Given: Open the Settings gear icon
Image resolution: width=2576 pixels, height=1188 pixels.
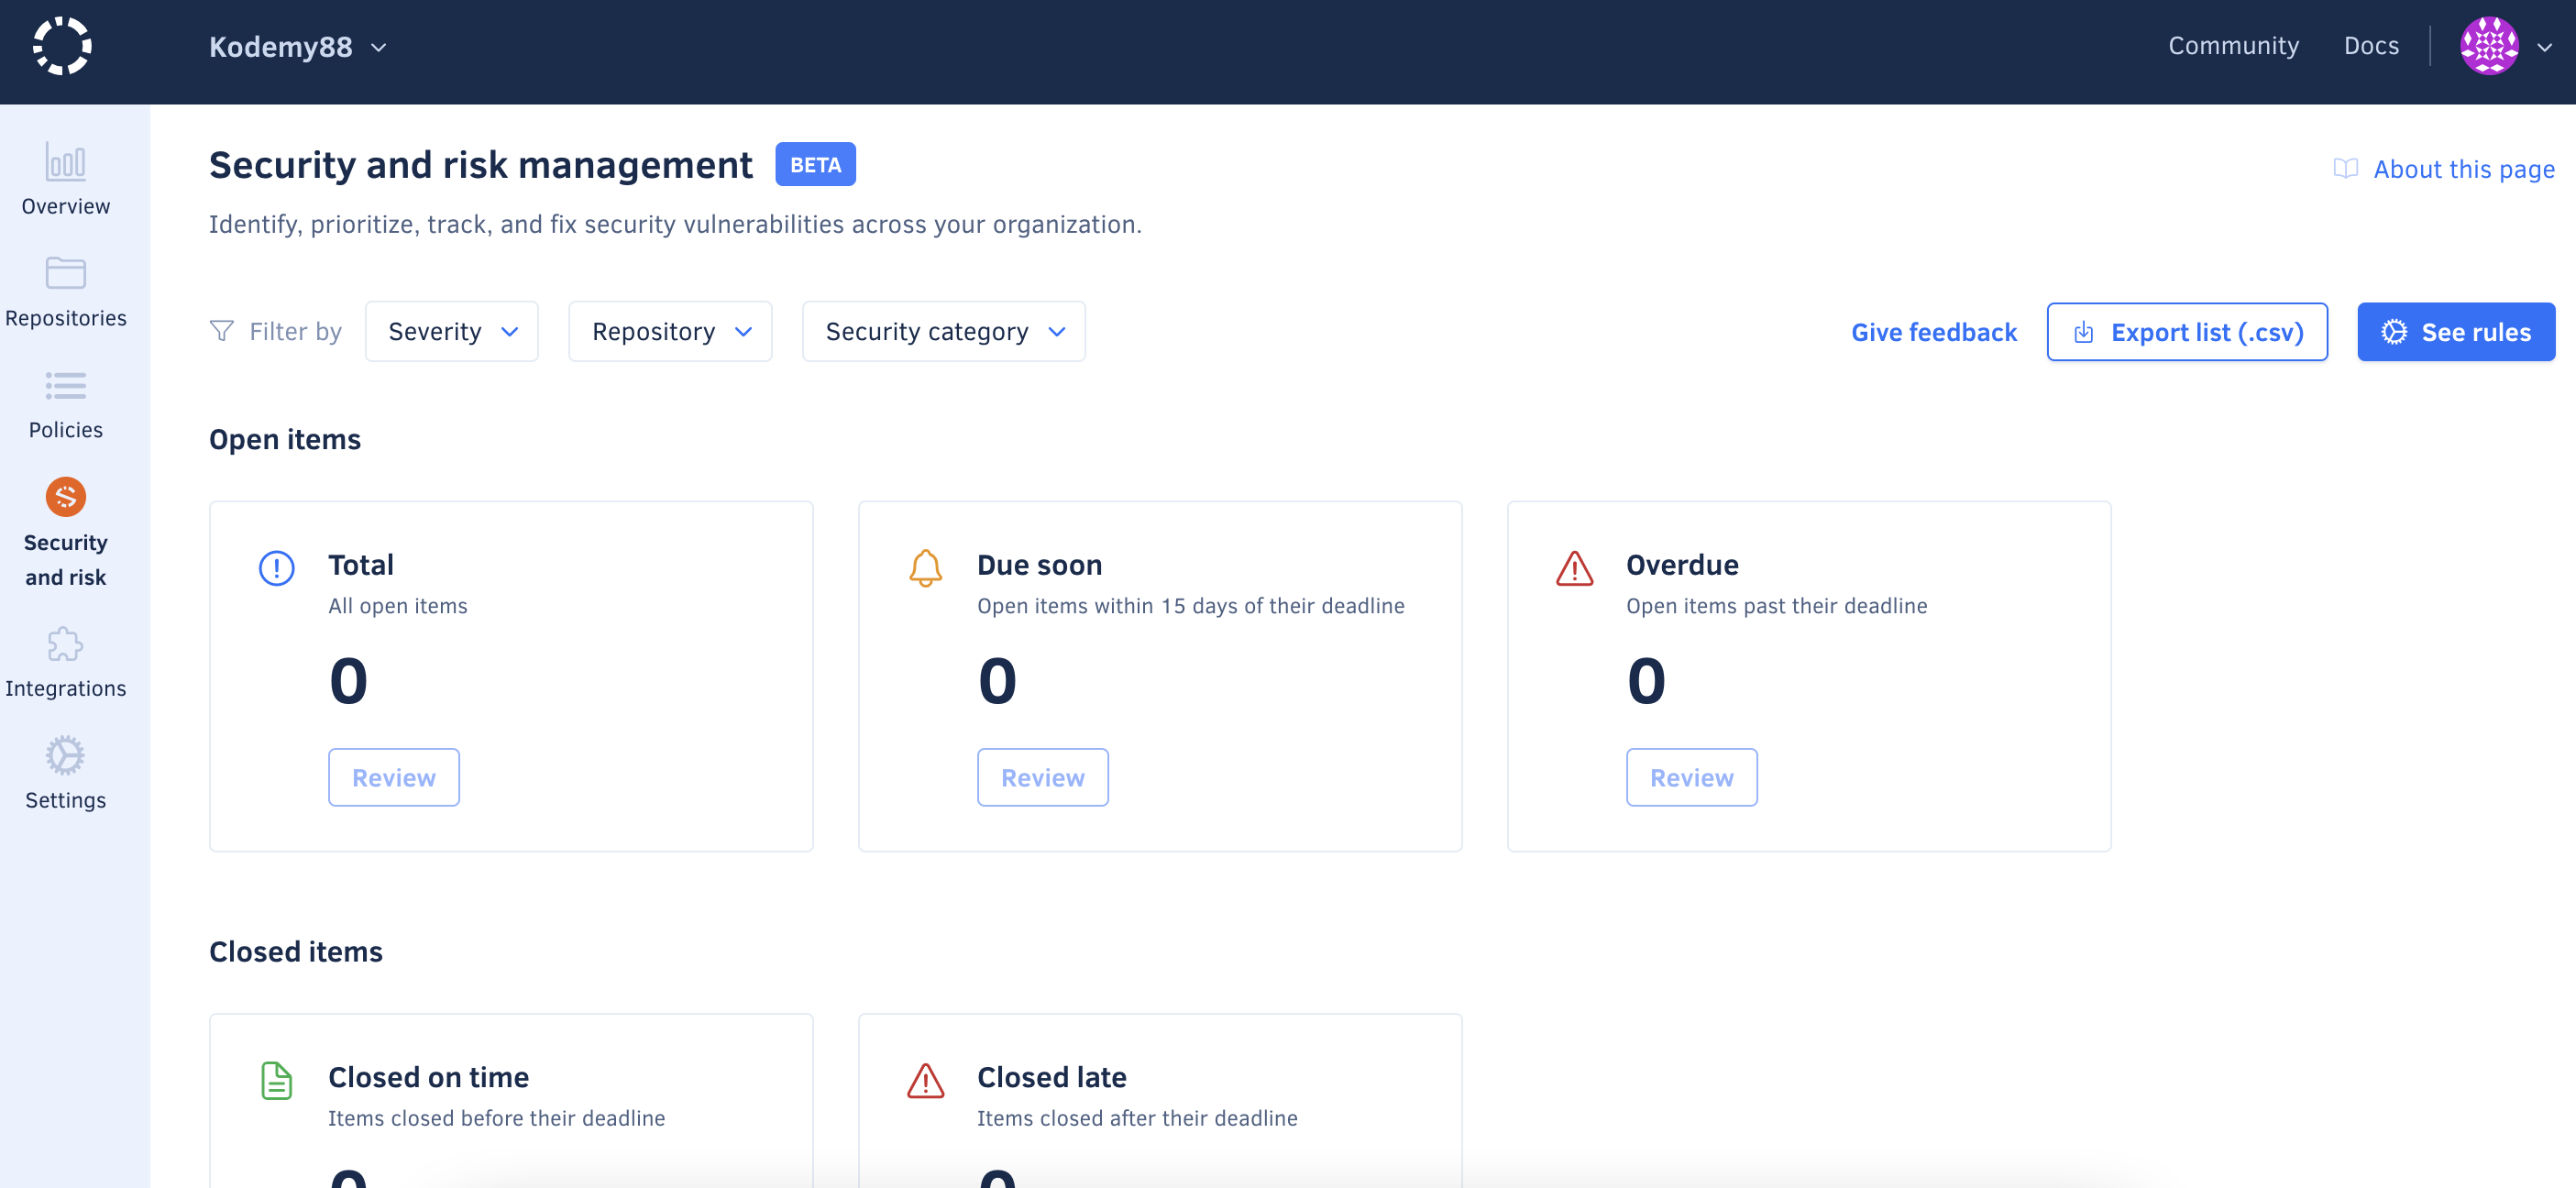Looking at the screenshot, I should (65, 756).
